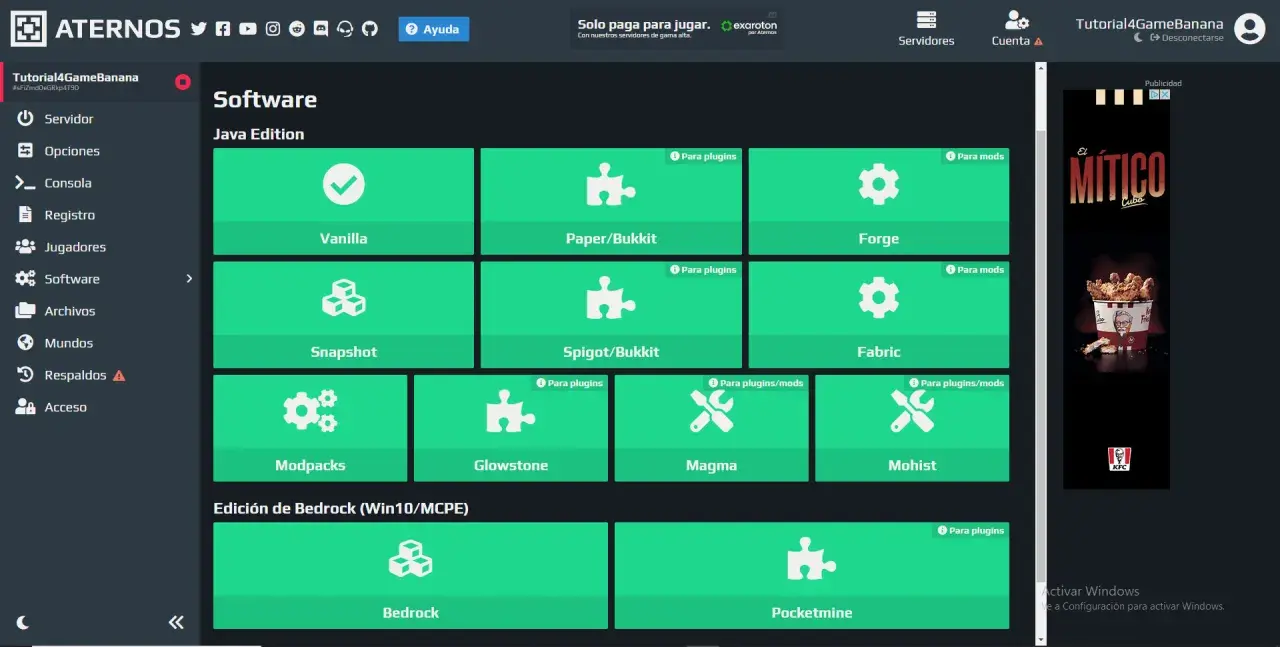Click the Vanilla checkmark icon
The image size is (1280, 647).
344,184
